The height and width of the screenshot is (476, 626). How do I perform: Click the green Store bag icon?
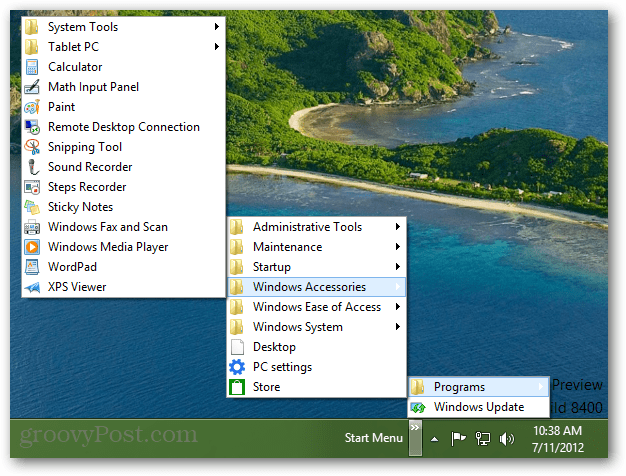tap(237, 387)
